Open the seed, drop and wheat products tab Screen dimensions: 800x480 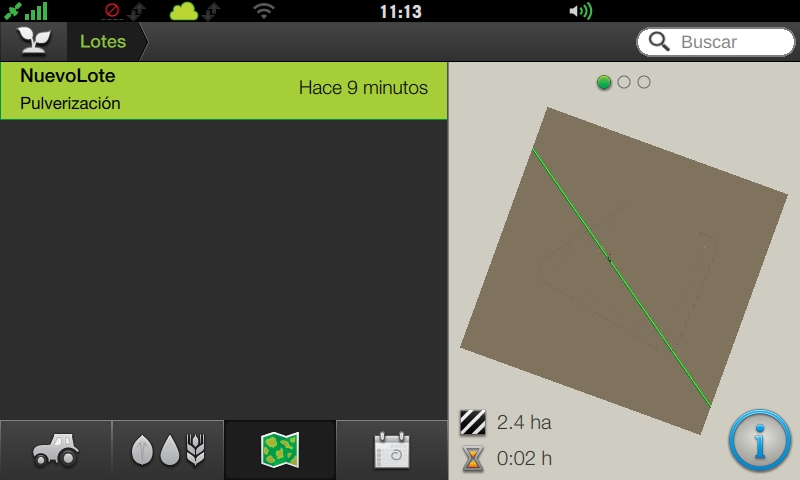168,450
